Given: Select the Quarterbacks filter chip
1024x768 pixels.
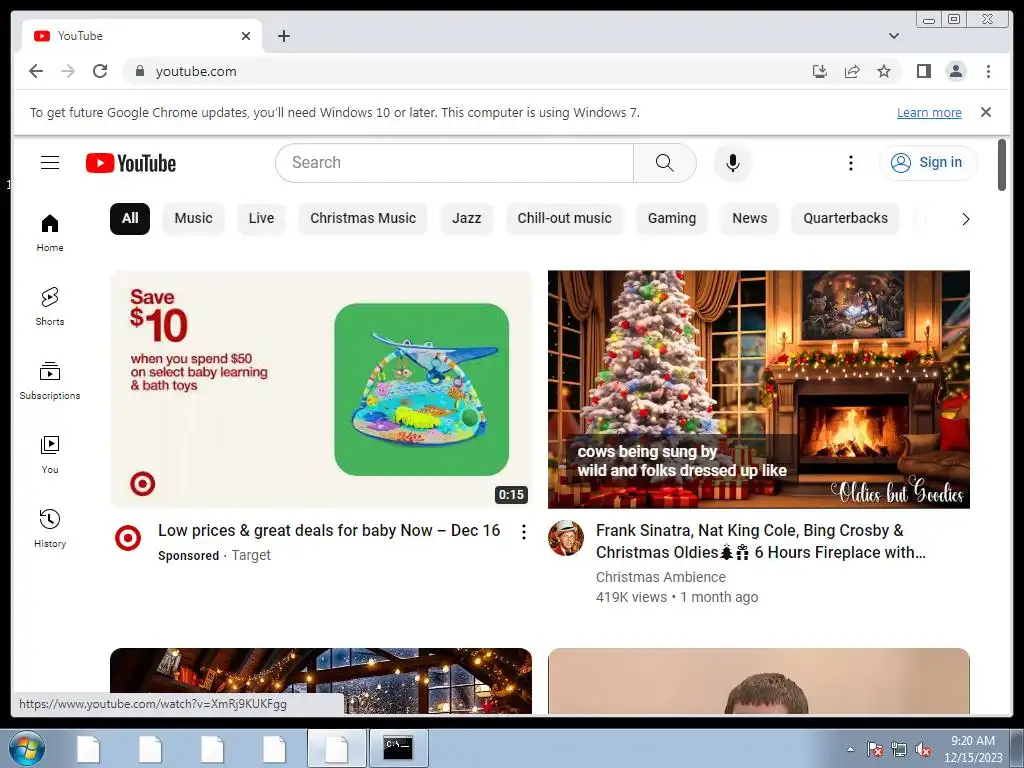Looking at the screenshot, I should [x=845, y=218].
